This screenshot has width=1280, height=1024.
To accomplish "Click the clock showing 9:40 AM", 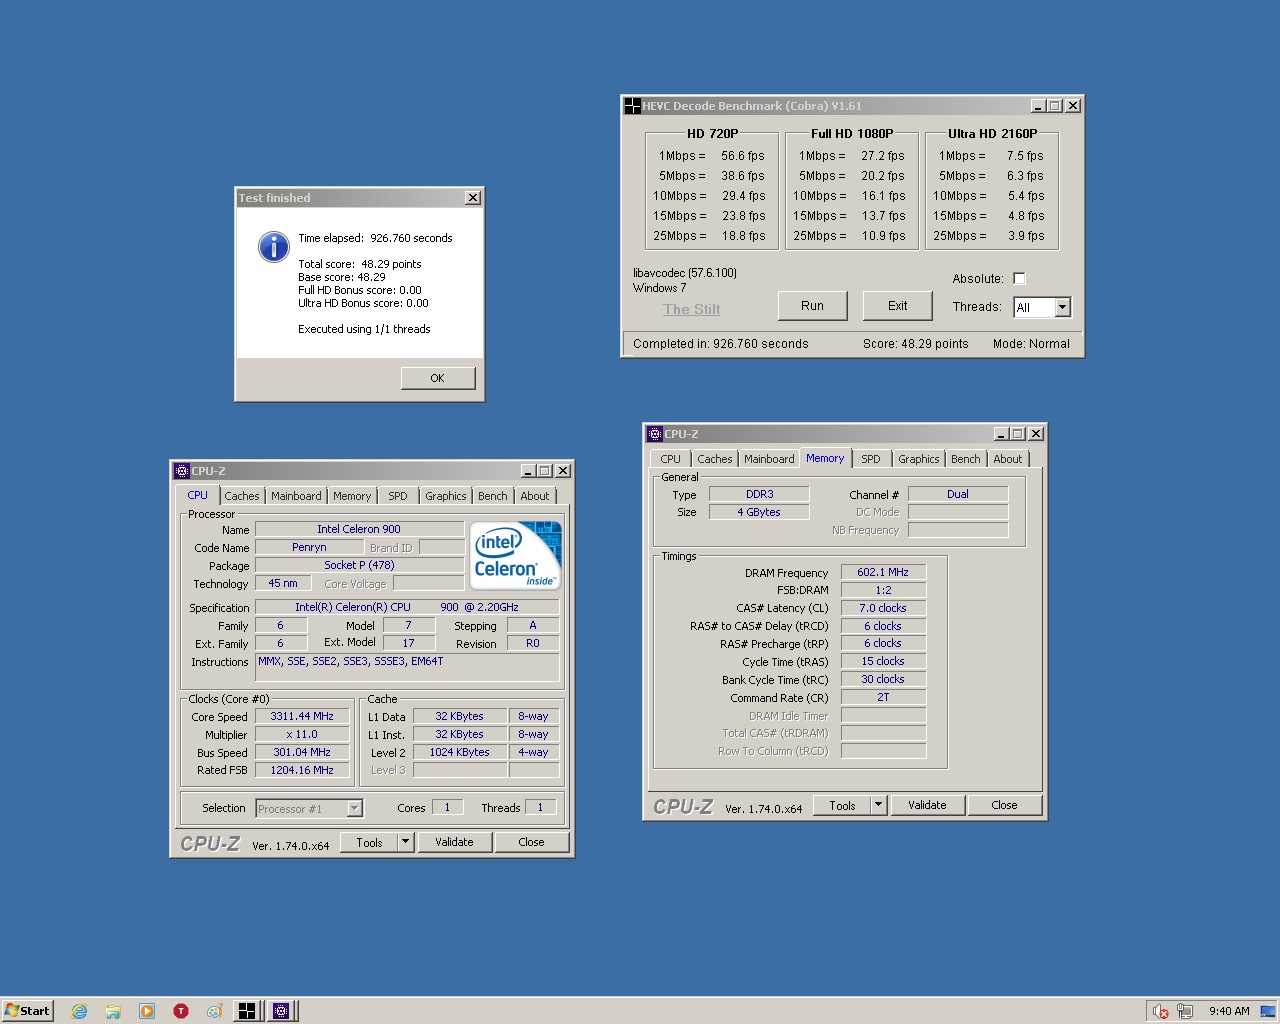I will (1229, 1011).
